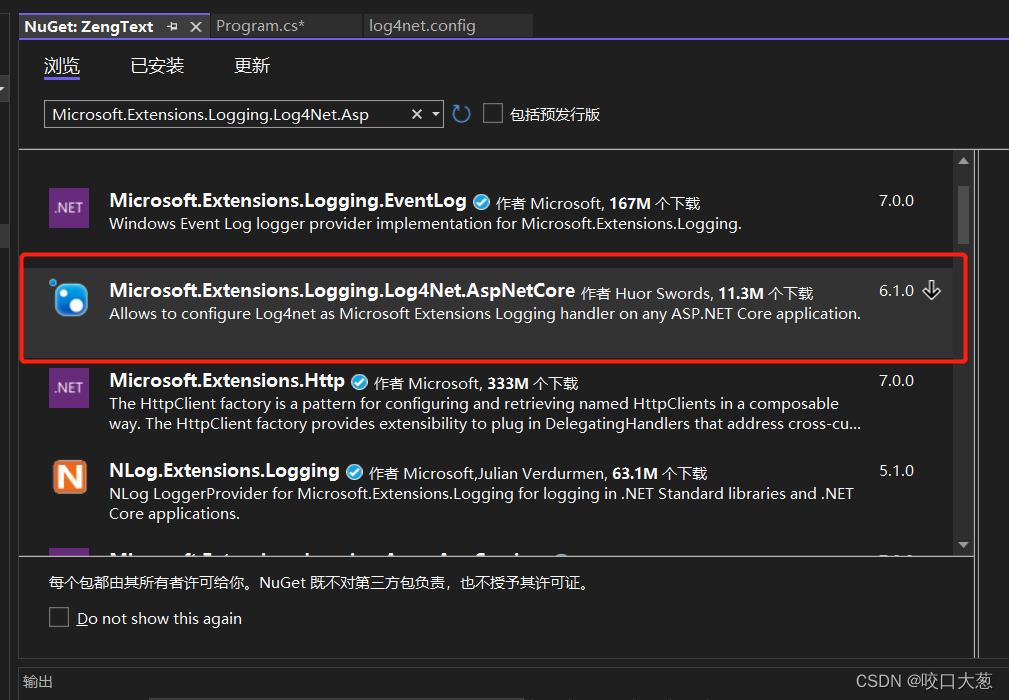
Task: Install Log4Net.AspNetCore via download arrow
Action: (932, 290)
